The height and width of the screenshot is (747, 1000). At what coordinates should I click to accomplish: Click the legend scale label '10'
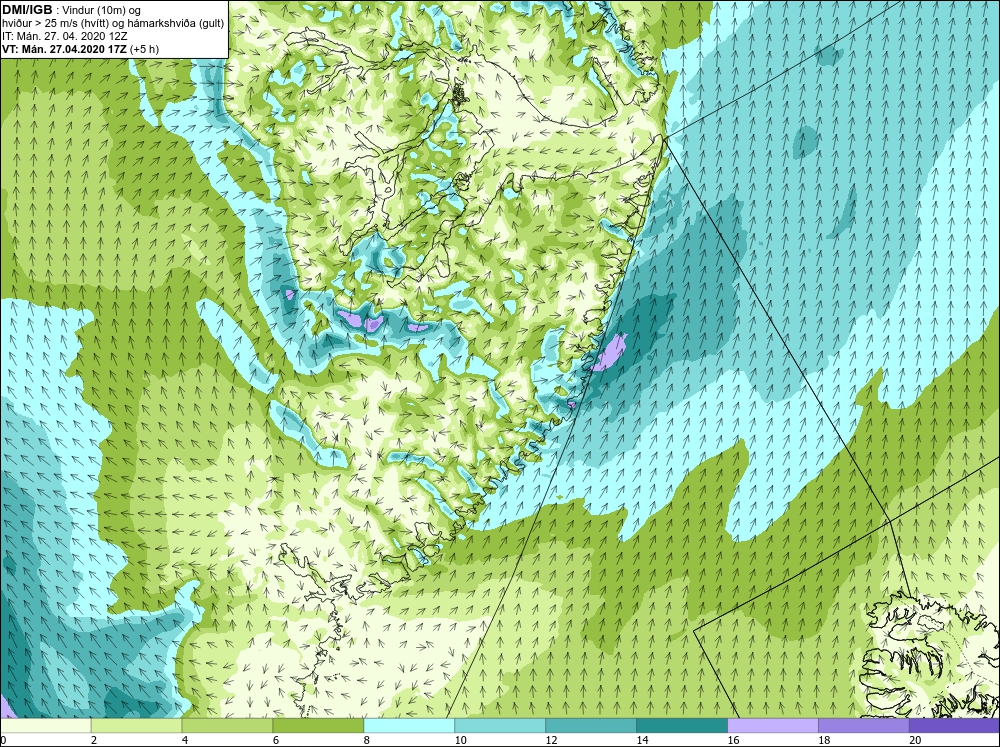460,740
